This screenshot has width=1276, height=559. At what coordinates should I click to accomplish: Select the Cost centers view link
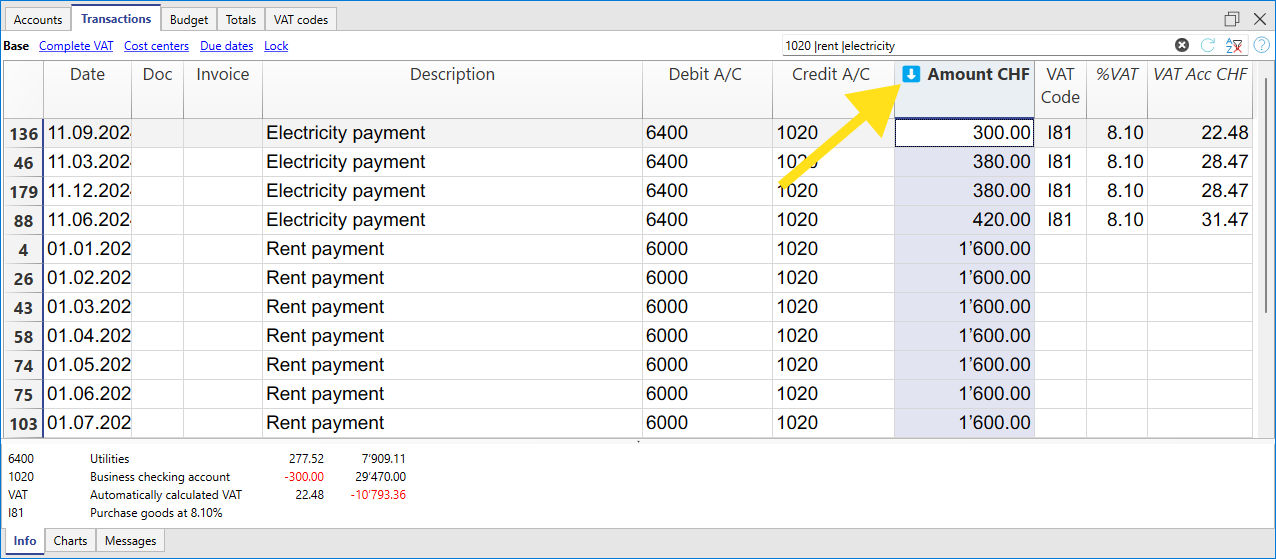[156, 46]
